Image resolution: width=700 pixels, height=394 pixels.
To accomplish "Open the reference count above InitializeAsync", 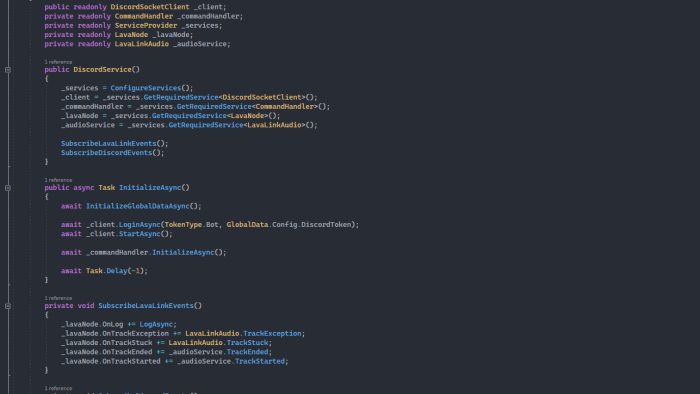I will (58, 180).
